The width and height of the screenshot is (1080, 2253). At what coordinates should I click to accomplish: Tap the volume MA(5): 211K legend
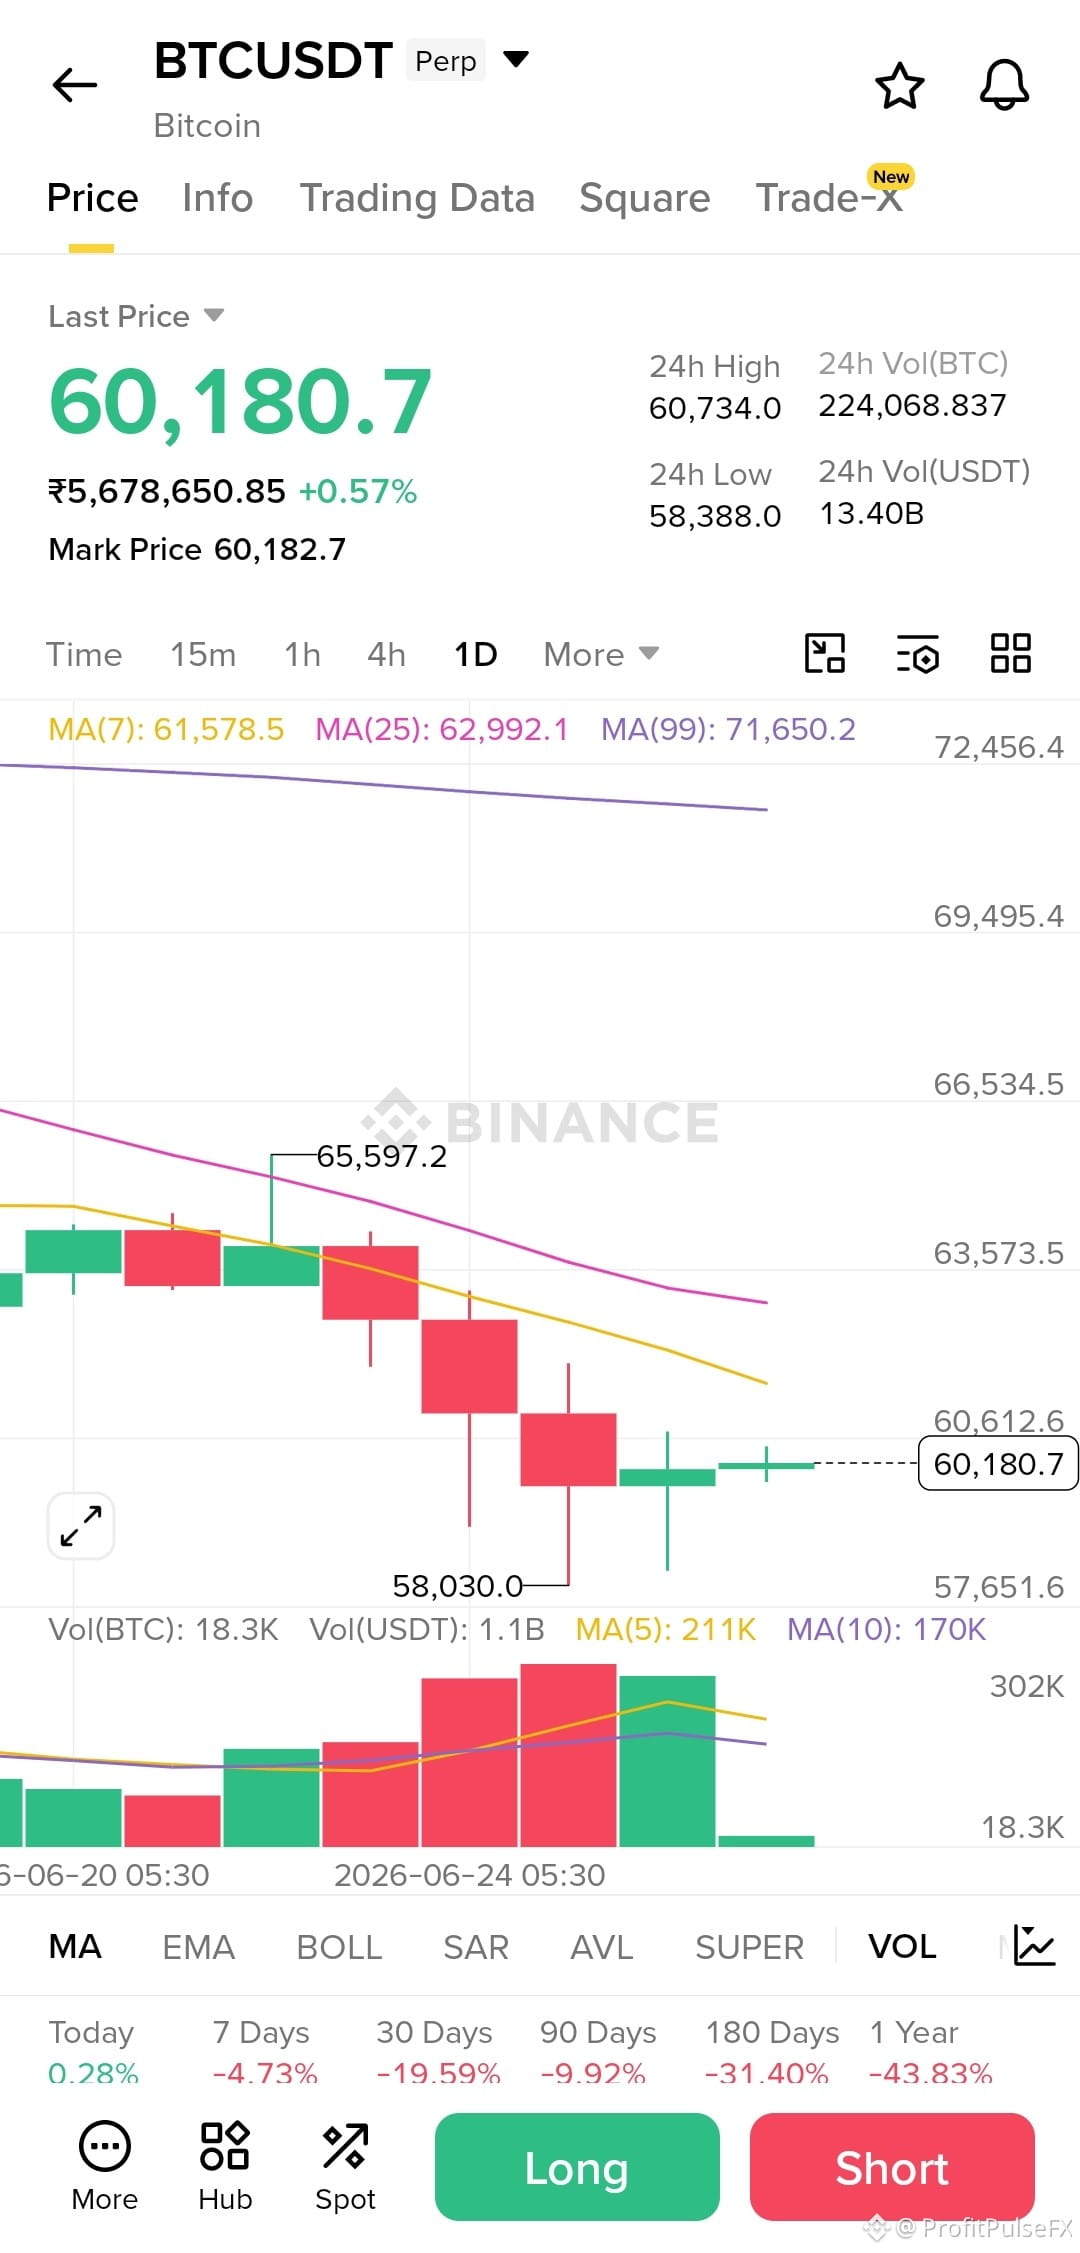coord(666,1629)
